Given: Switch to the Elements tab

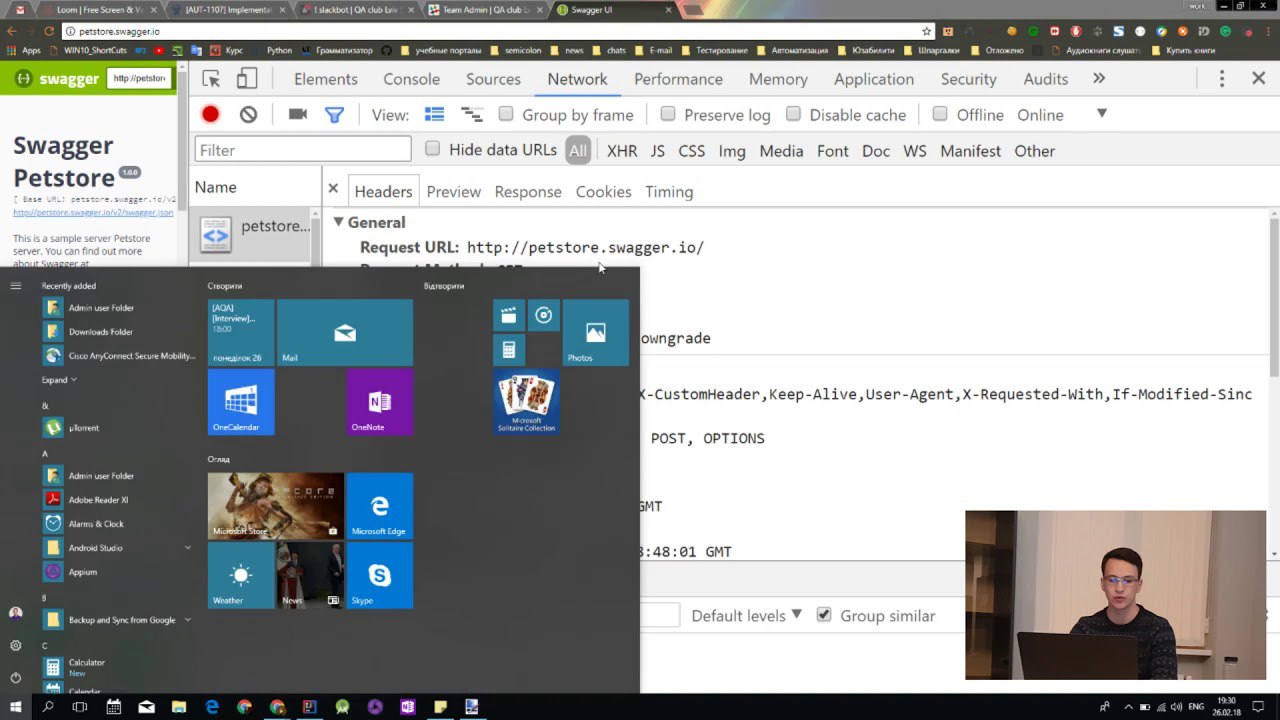Looking at the screenshot, I should (x=325, y=79).
